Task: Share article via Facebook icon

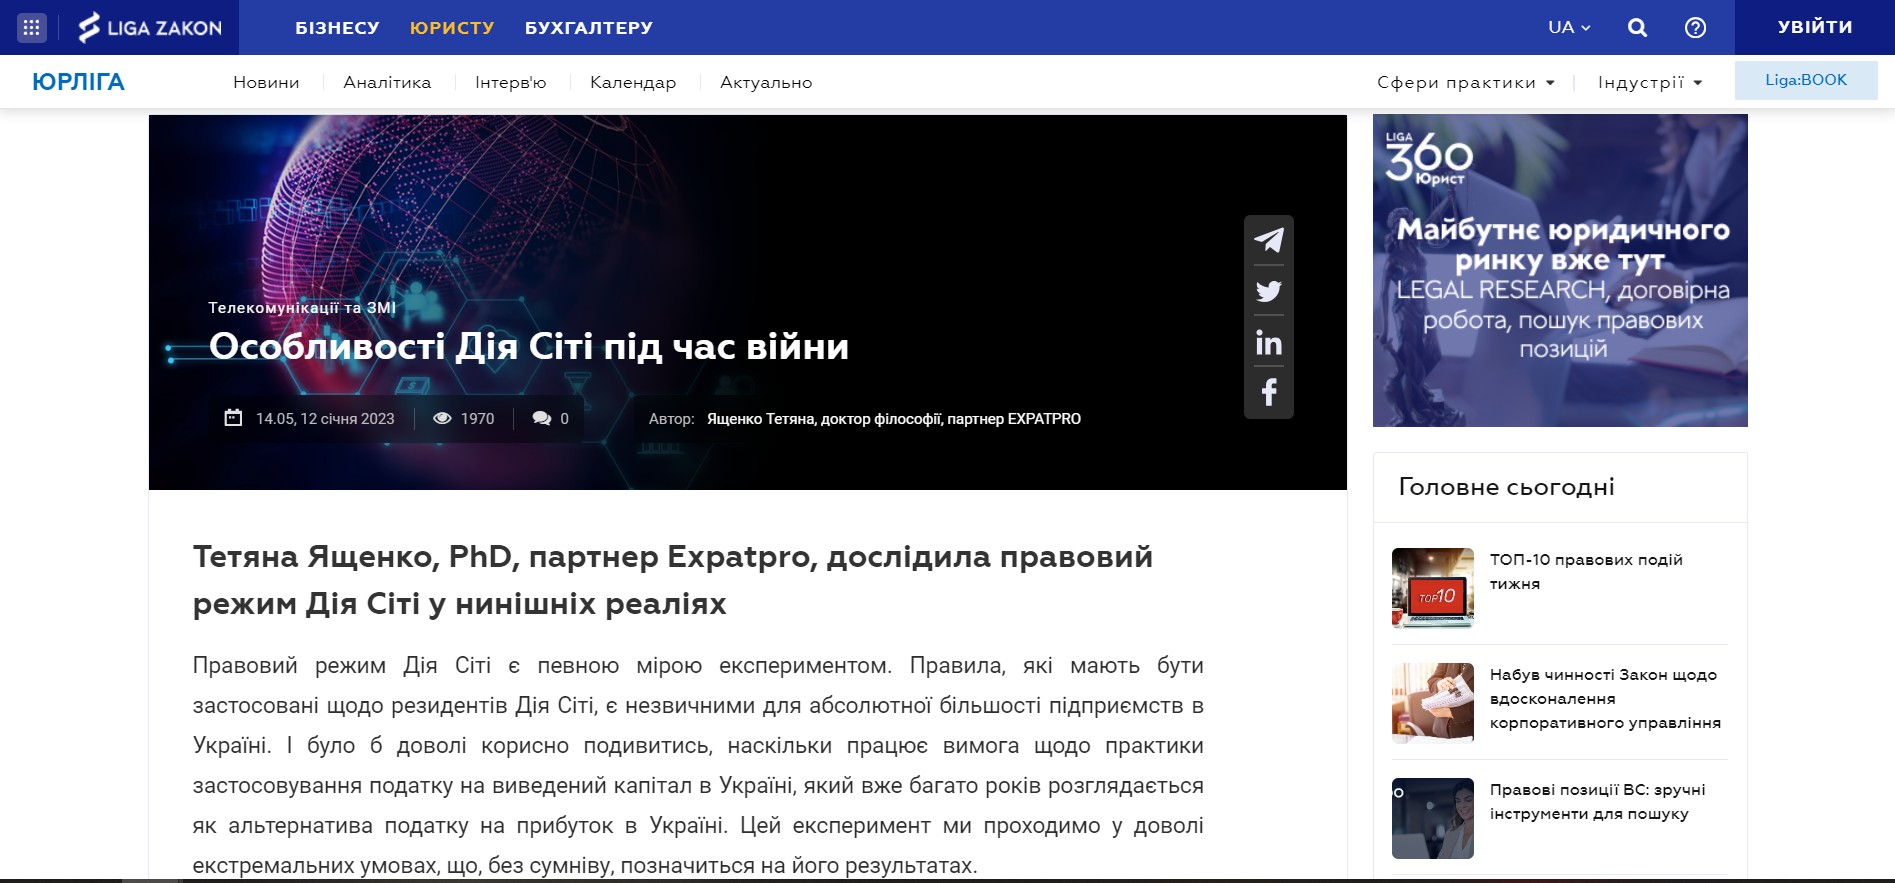Action: (x=1269, y=392)
